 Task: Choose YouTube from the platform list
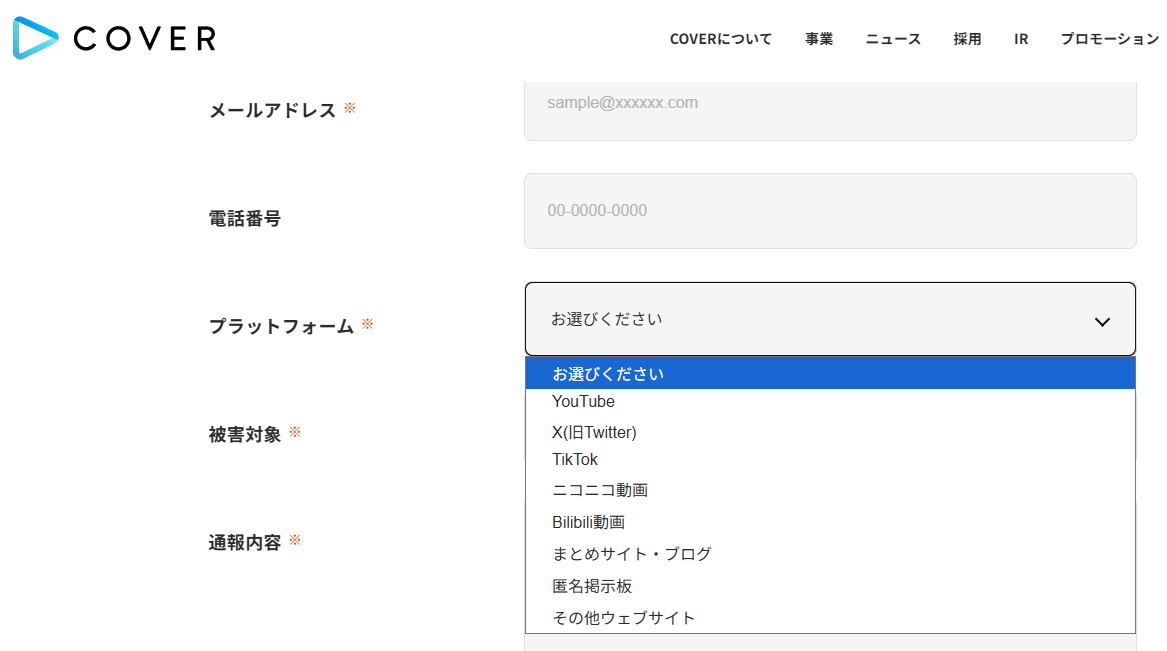click(583, 402)
